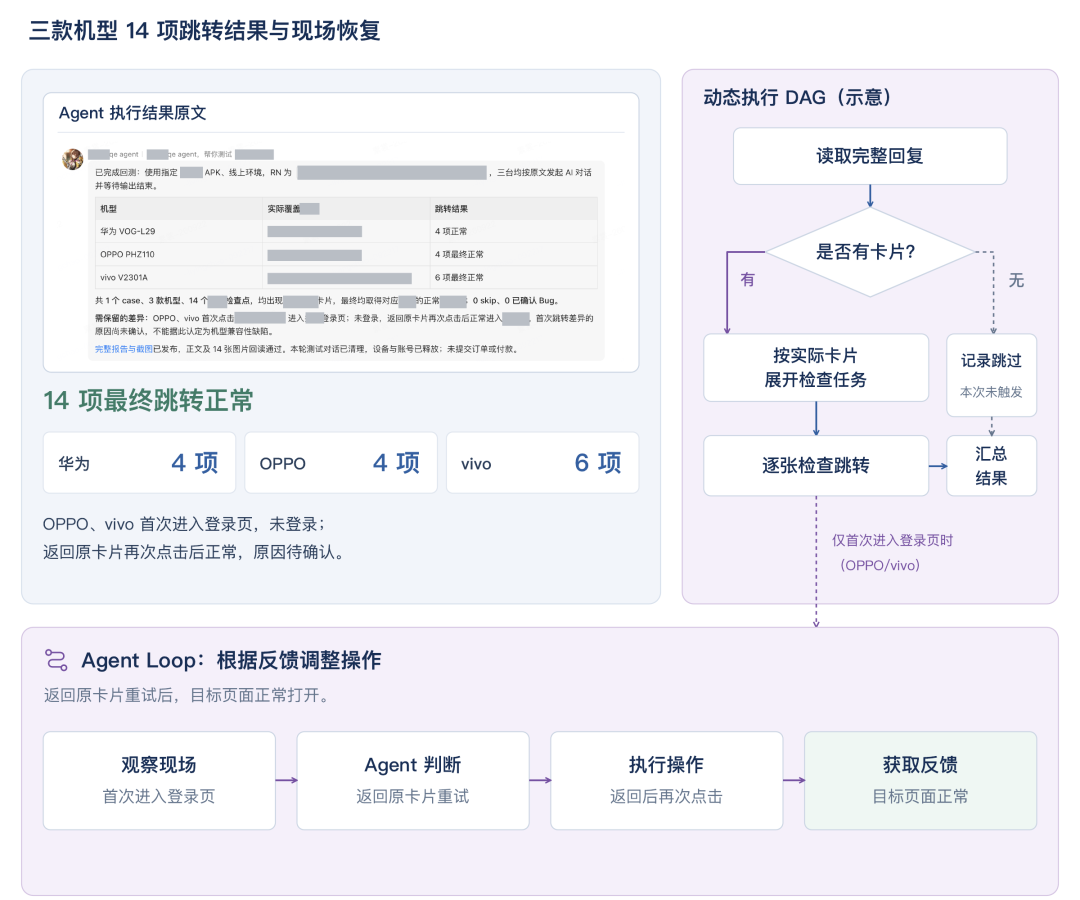Select the 读取完整回复 node in the DAG

(x=870, y=156)
